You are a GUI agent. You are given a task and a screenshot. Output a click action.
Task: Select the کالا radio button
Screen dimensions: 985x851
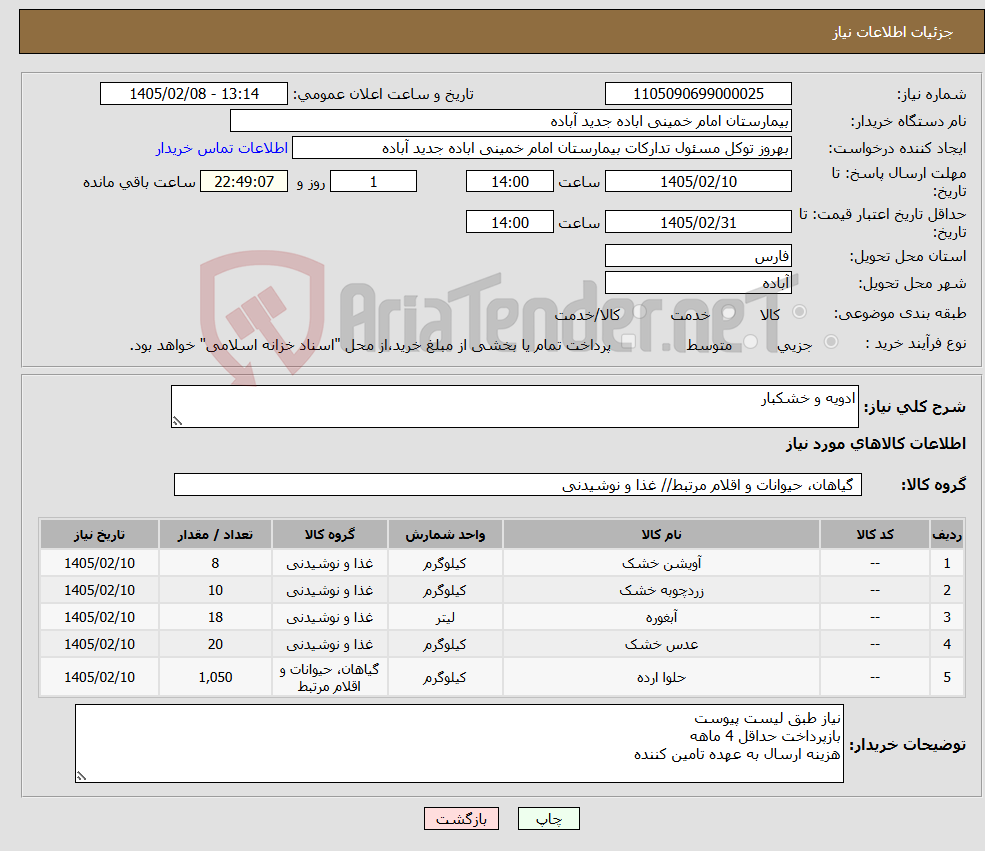[799, 312]
